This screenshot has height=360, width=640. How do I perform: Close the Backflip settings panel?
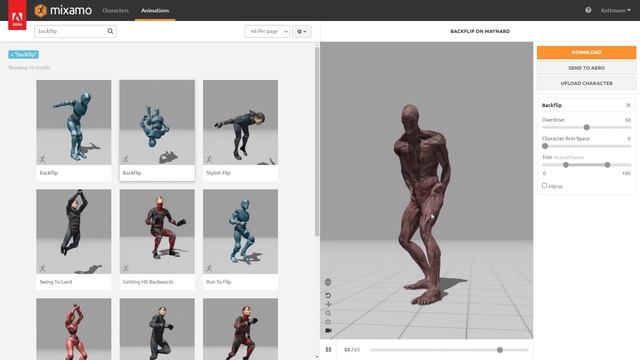click(628, 105)
